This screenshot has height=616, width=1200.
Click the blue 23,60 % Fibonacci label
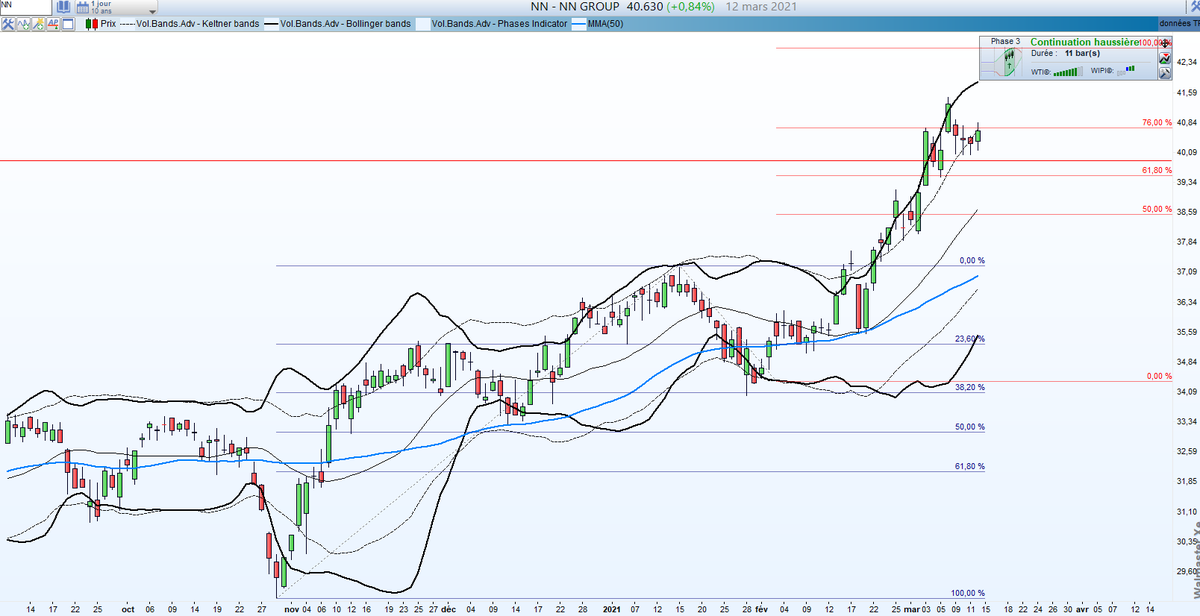click(969, 339)
